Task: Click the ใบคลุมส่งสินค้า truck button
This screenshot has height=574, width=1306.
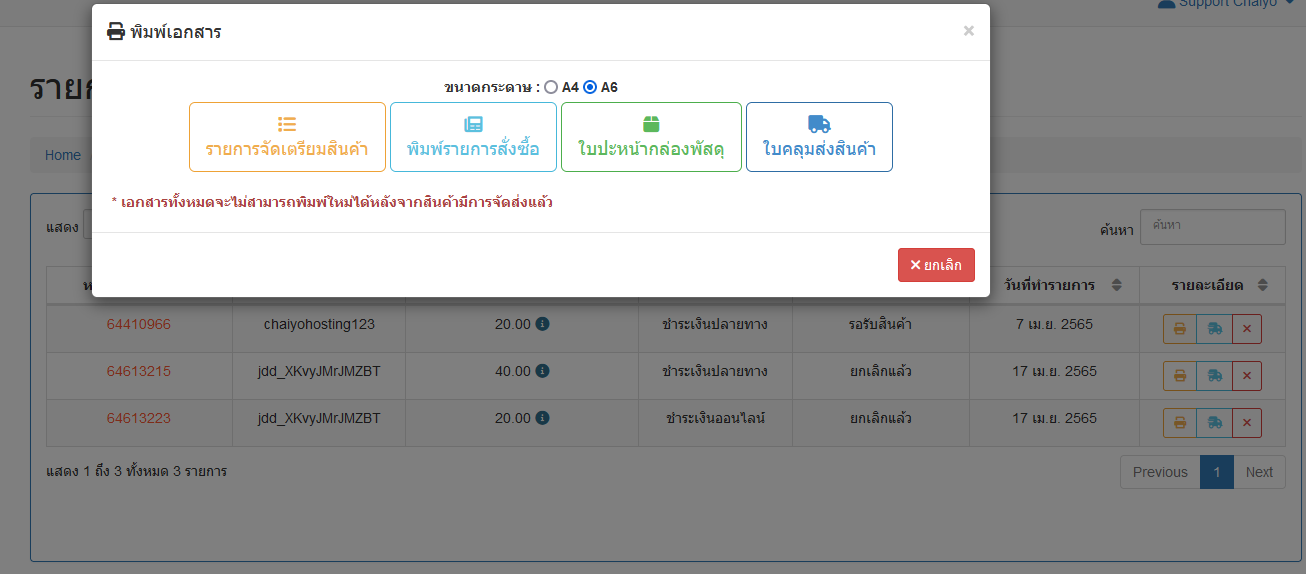Action: click(819, 137)
